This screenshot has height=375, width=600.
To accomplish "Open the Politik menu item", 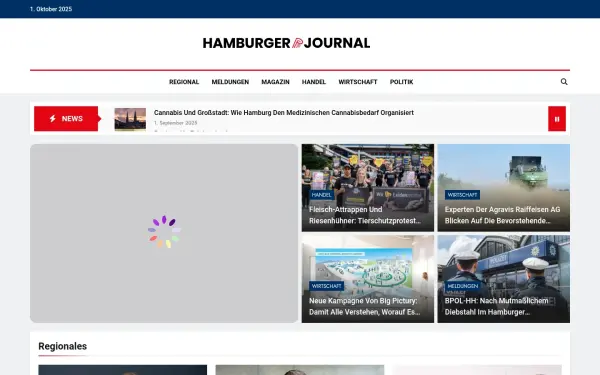I will click(x=401, y=82).
